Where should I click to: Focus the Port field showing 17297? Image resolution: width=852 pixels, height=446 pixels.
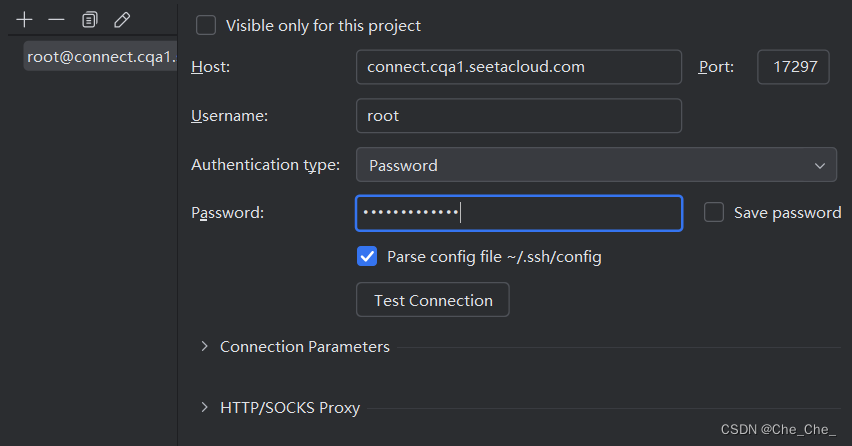click(793, 67)
